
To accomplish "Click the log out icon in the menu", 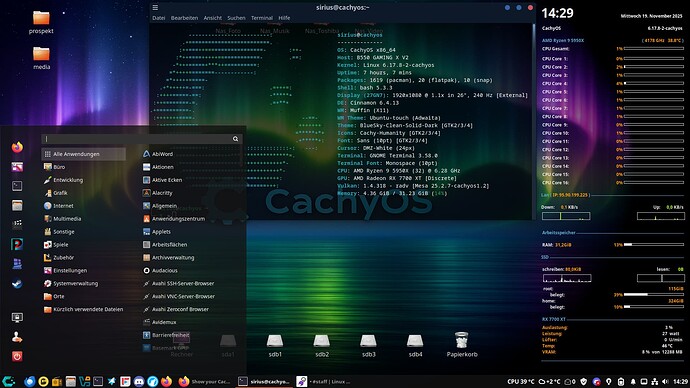I will [17, 337].
